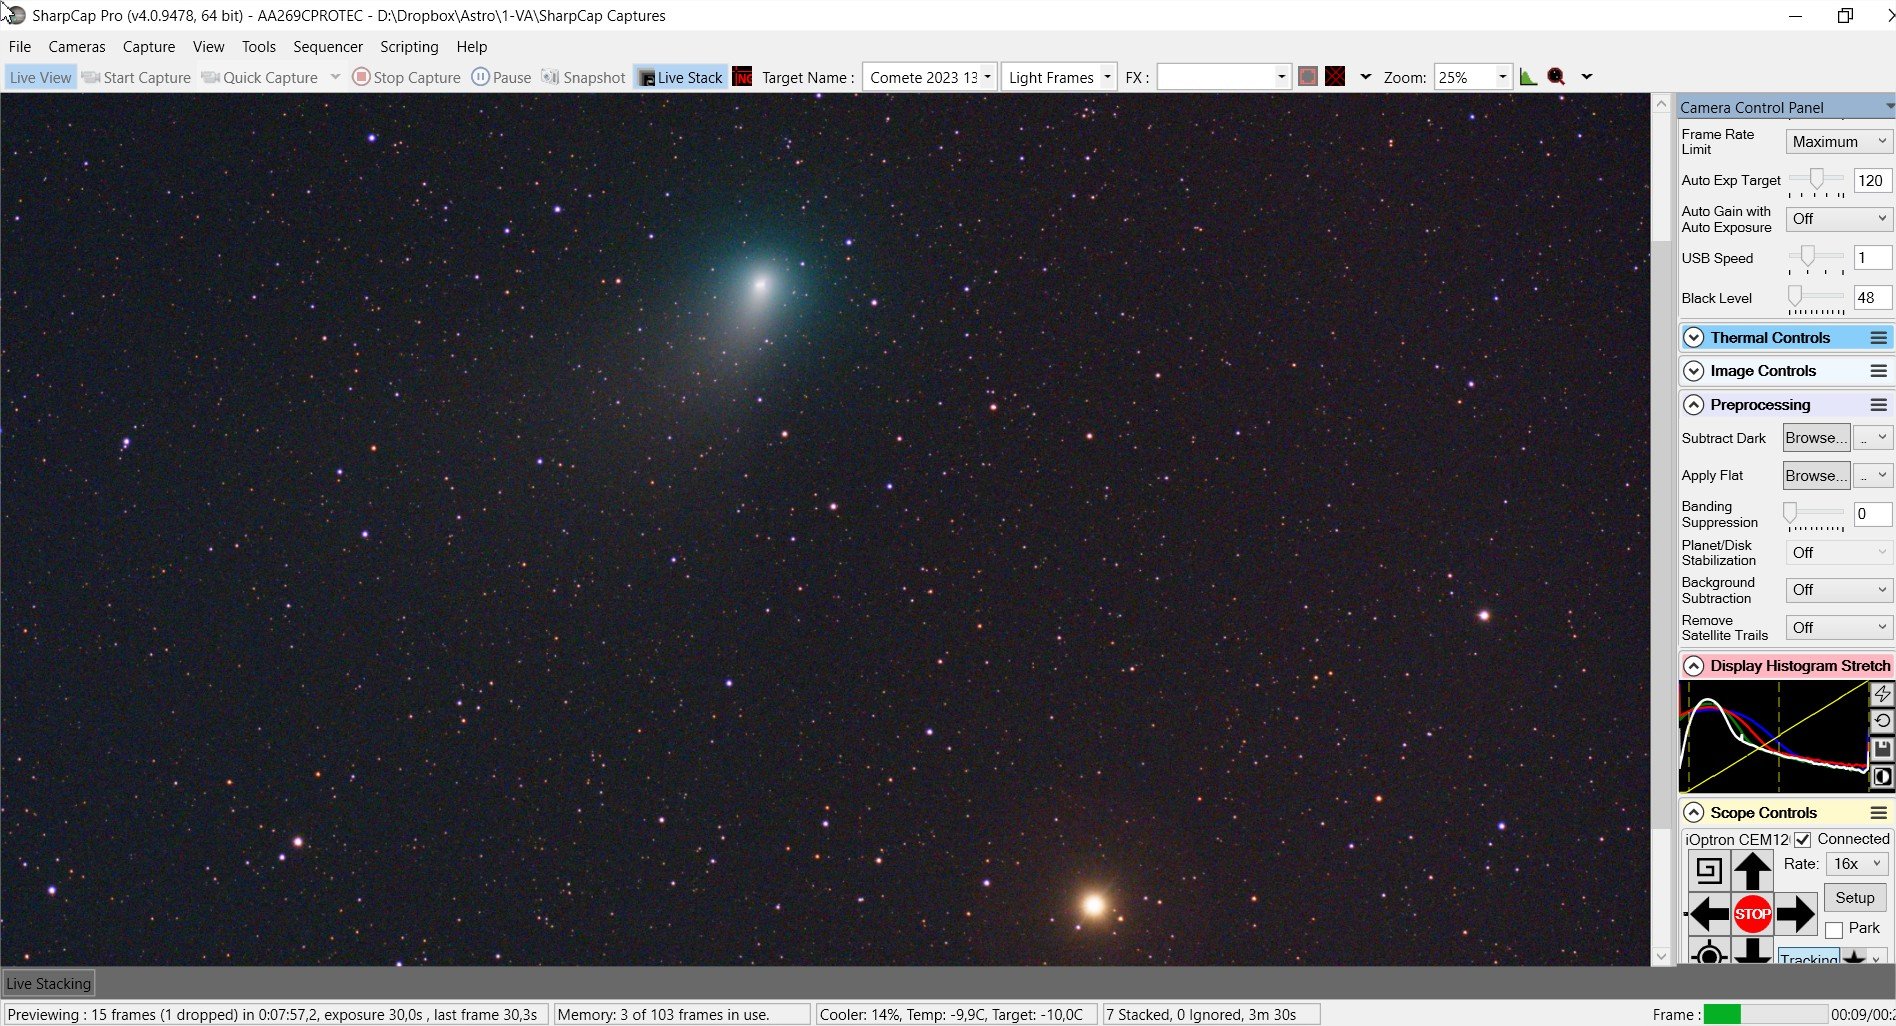Click the FX selection area icon
Image resolution: width=1896 pixels, height=1026 pixels.
(1307, 77)
